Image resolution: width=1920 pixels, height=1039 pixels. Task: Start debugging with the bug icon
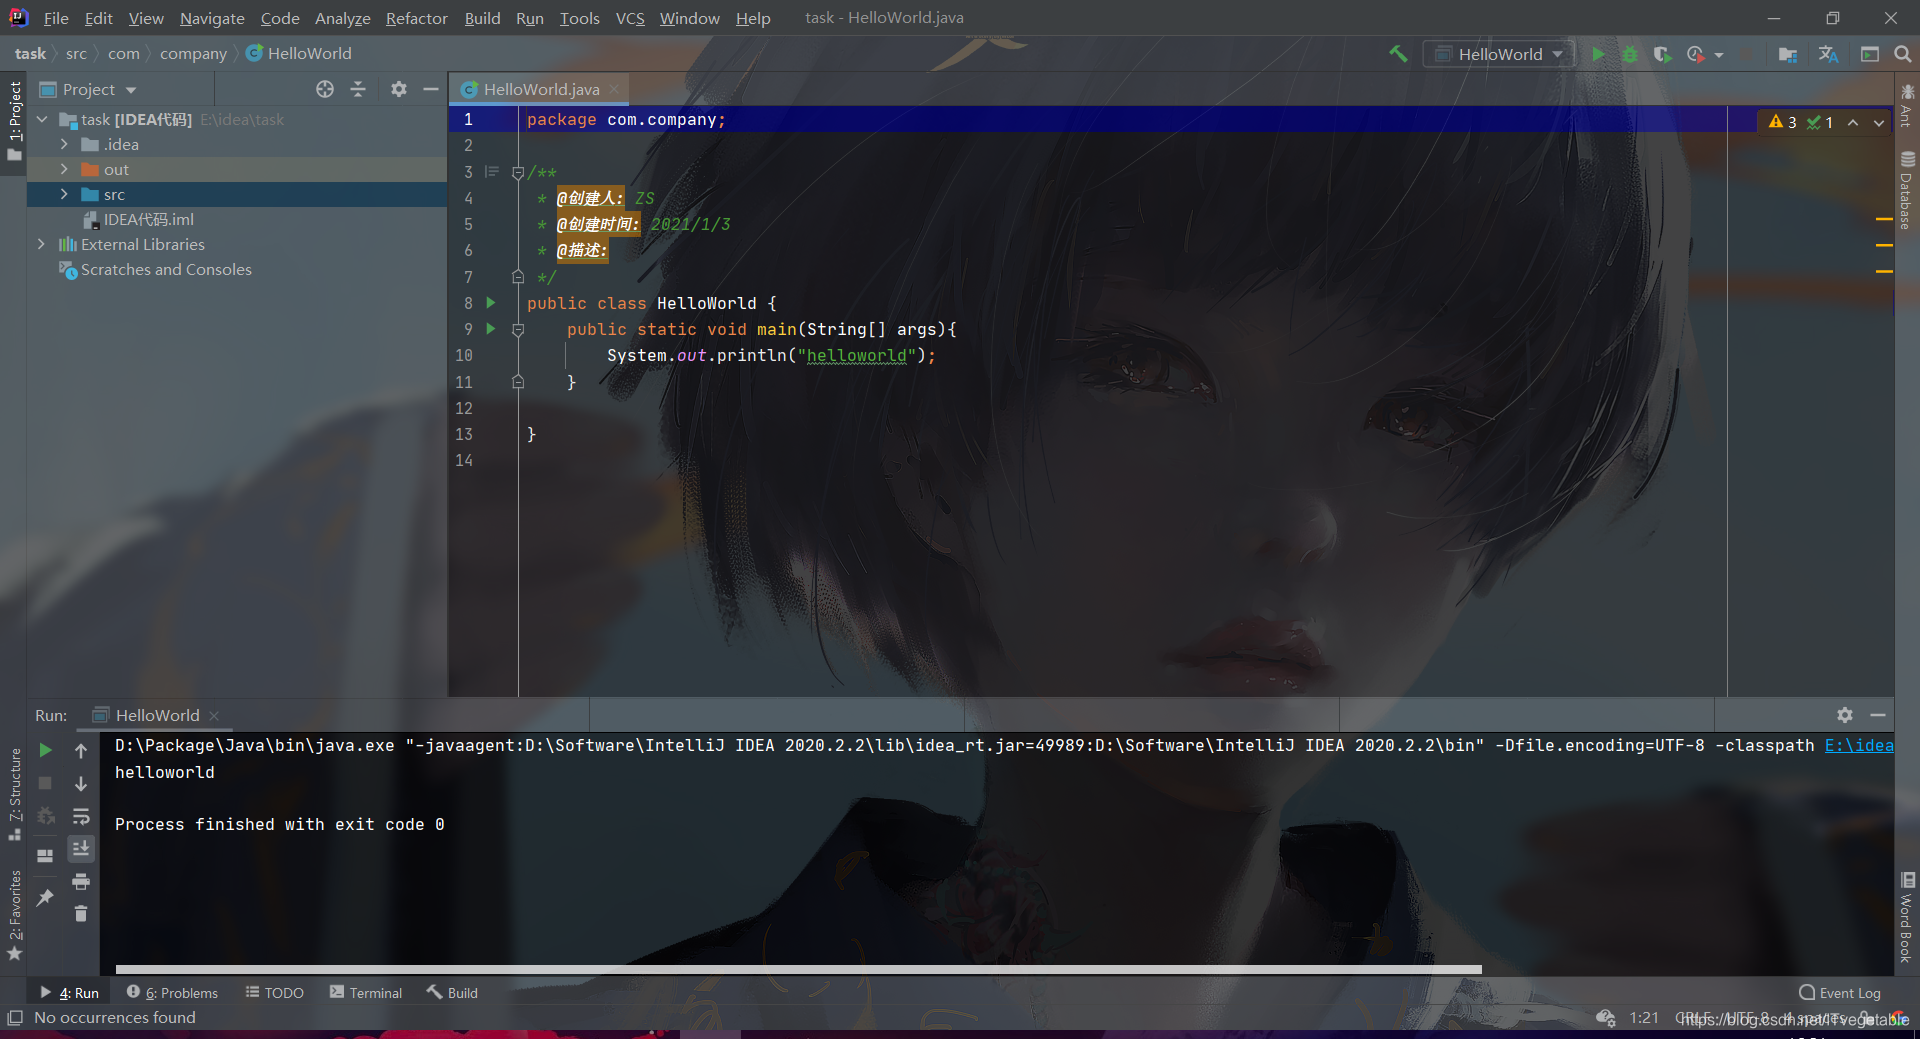(x=1630, y=54)
